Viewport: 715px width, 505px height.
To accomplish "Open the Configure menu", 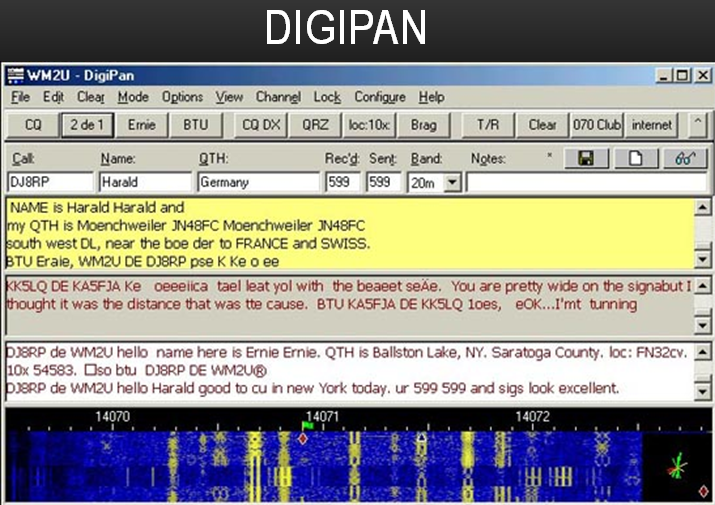I will click(x=380, y=97).
